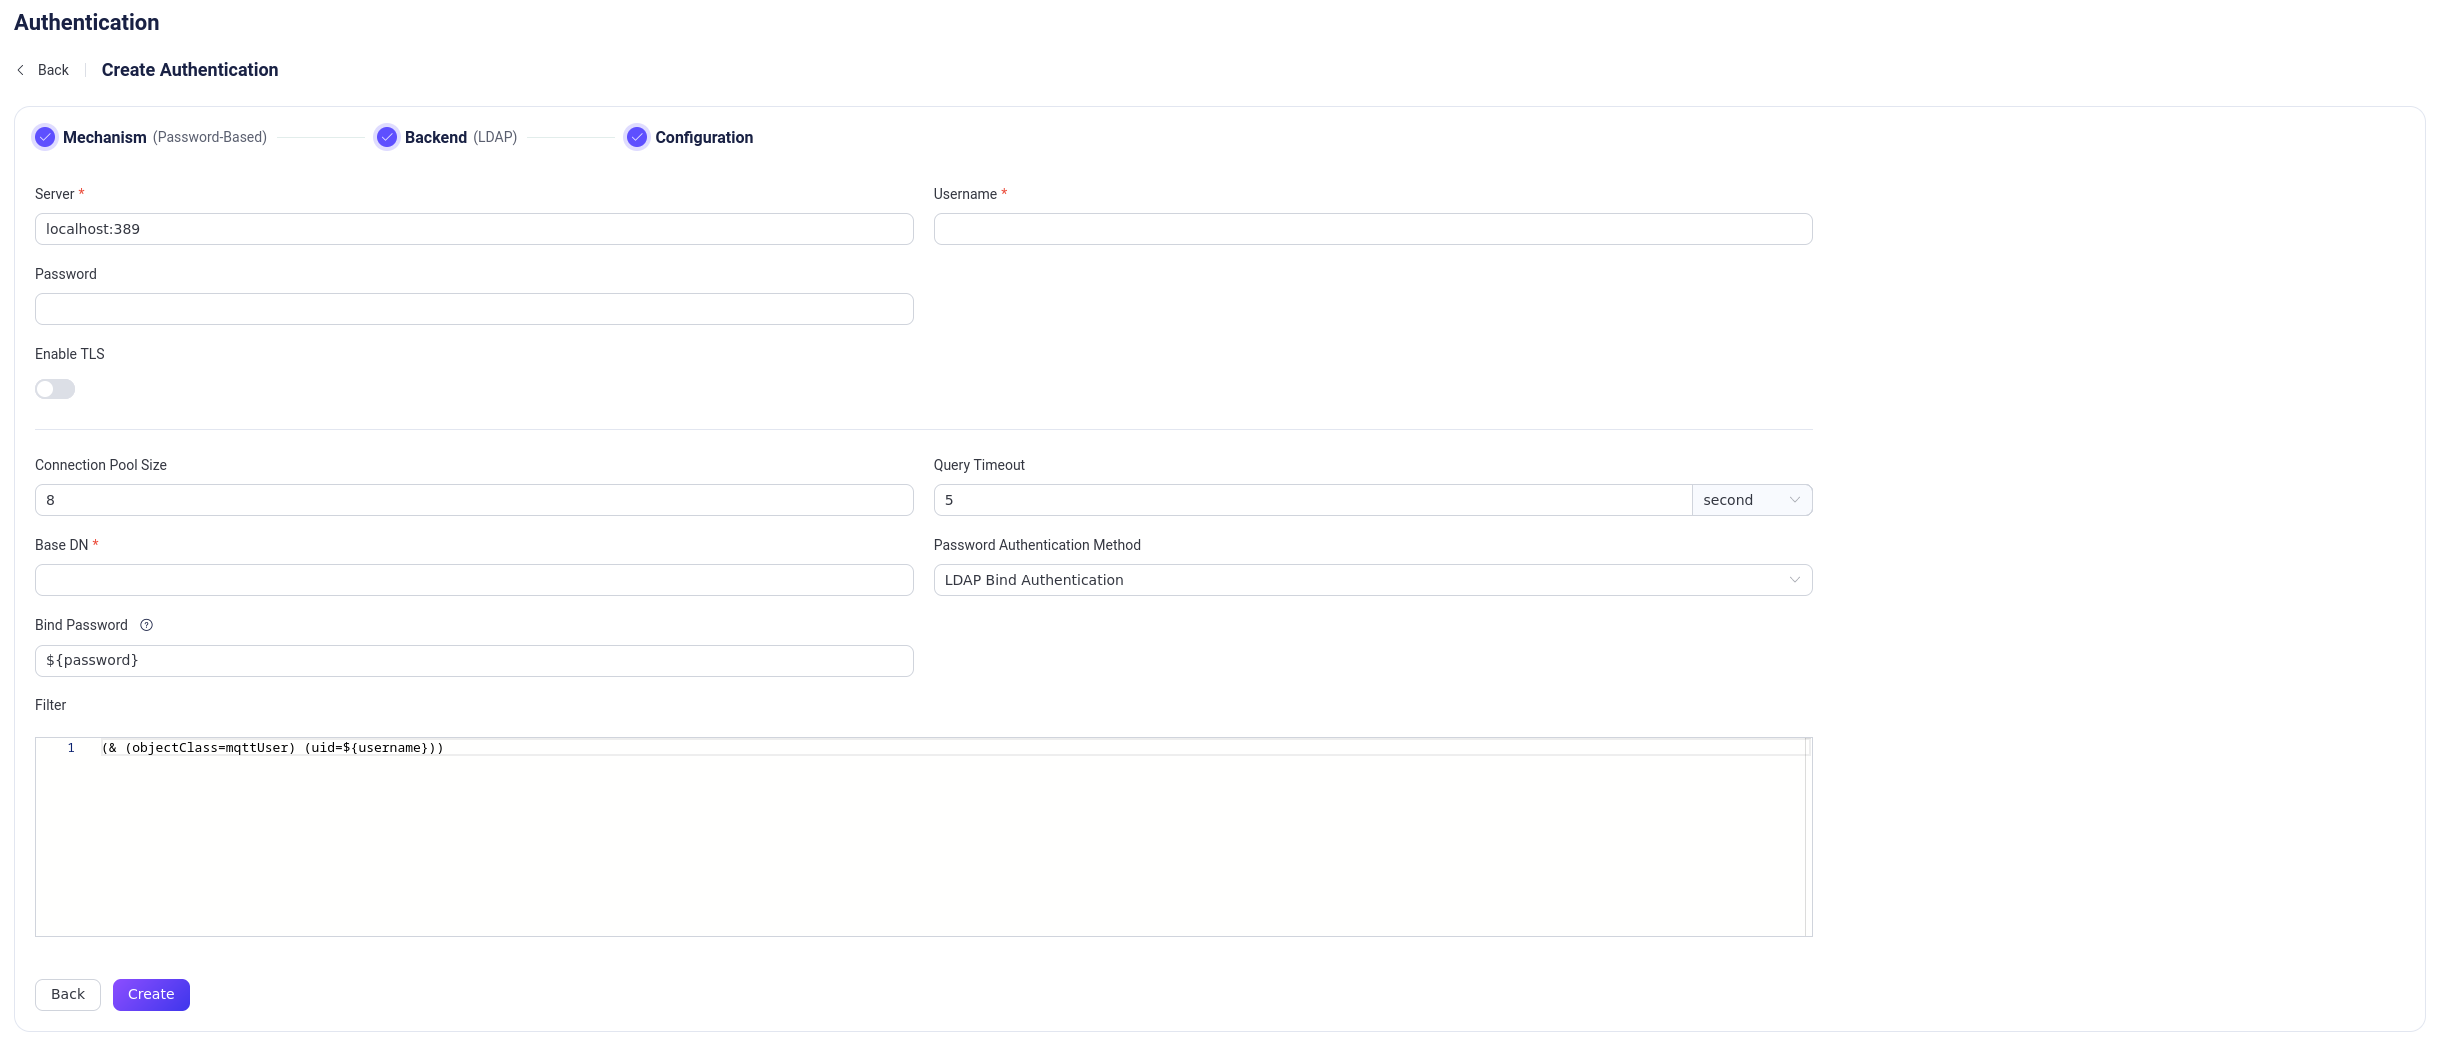The height and width of the screenshot is (1057, 2439).
Task: Click the Bind Password help icon
Action: [x=146, y=625]
